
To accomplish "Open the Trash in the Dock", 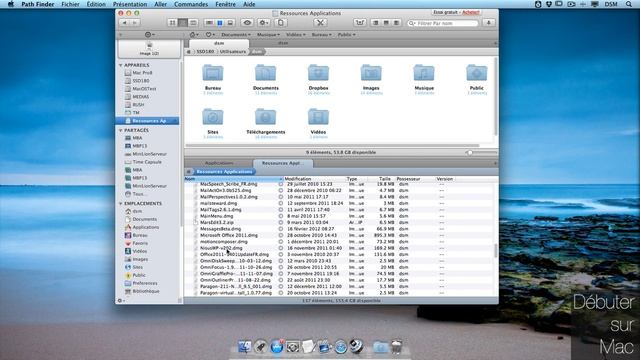I will tap(396, 347).
